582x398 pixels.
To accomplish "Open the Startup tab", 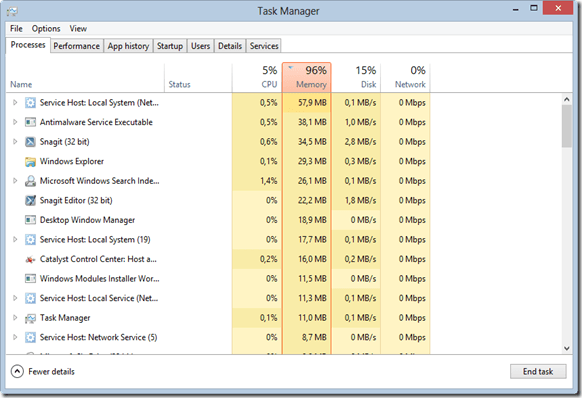I will point(170,46).
